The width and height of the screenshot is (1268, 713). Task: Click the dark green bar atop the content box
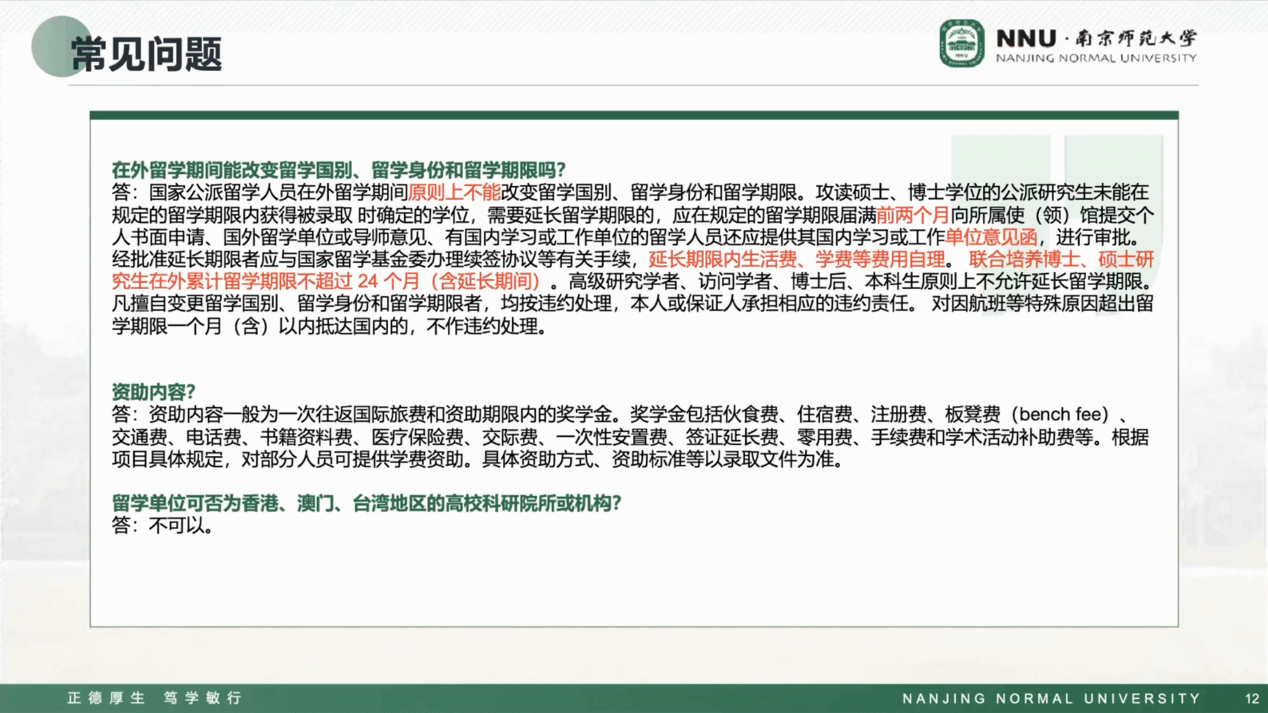pyautogui.click(x=633, y=116)
